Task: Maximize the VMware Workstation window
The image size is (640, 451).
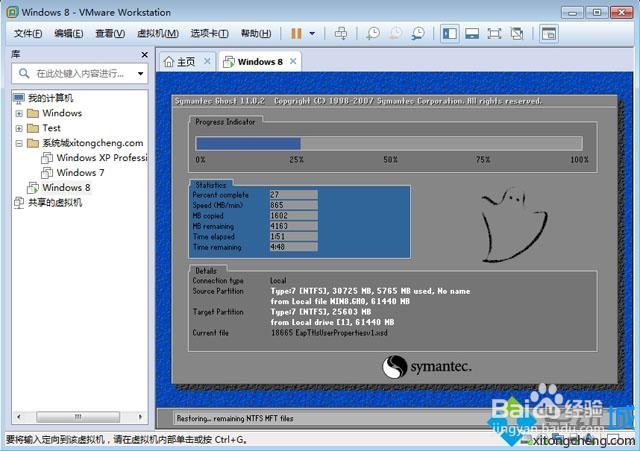Action: [597, 12]
